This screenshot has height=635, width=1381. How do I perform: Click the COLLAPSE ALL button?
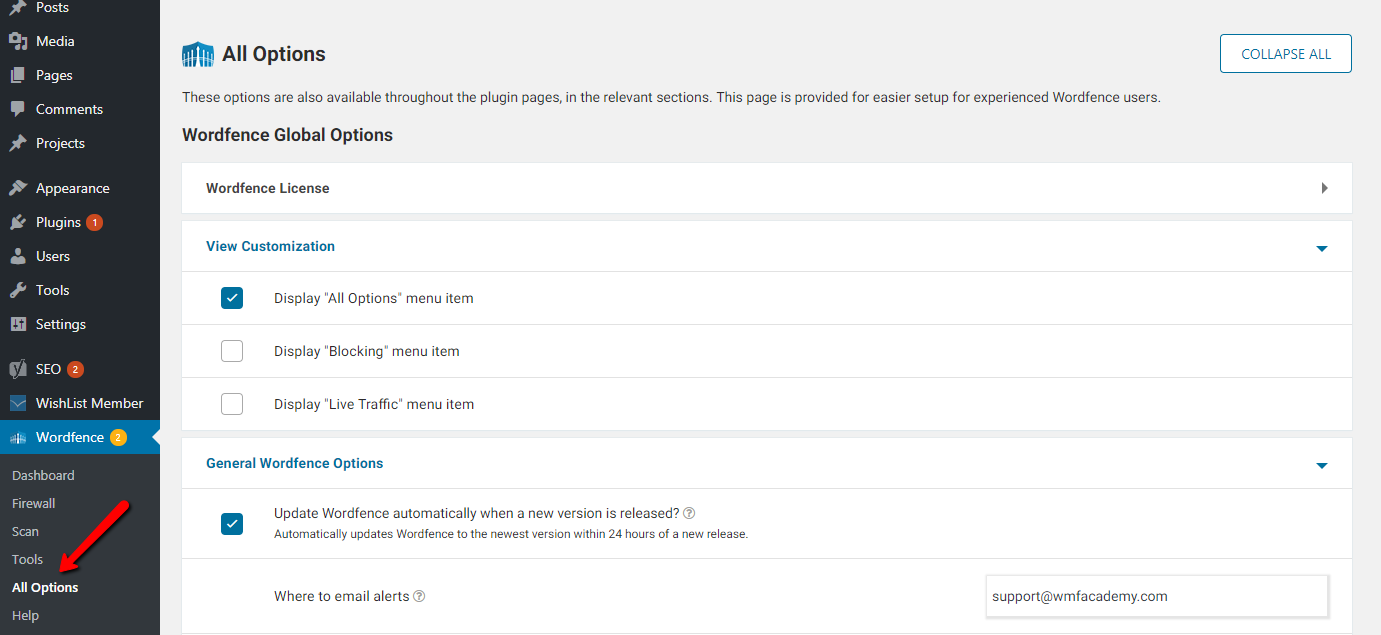1286,54
